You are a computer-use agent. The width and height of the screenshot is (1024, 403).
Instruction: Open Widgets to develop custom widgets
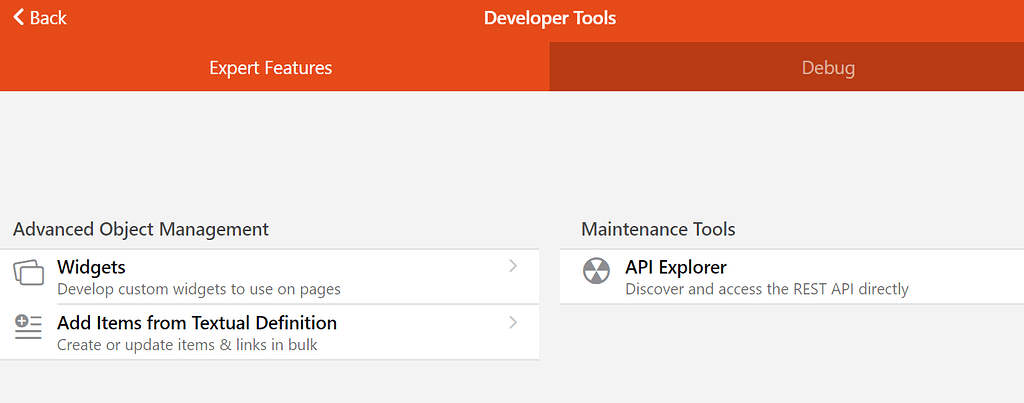pos(269,277)
